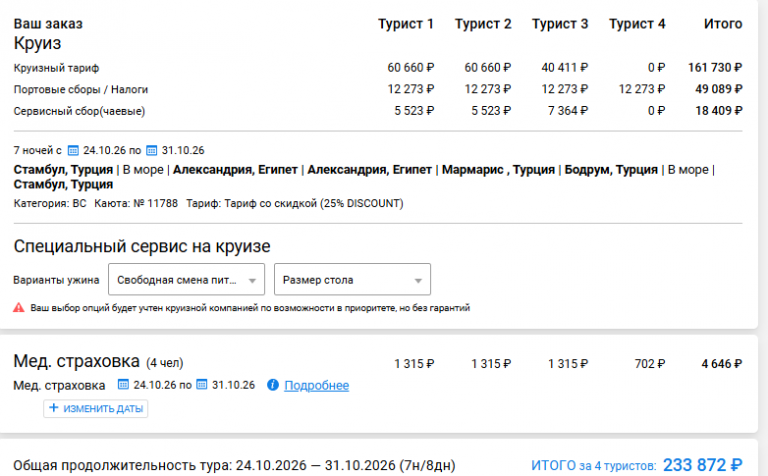This screenshot has width=768, height=476.
Task: Click the blue info icon near Подробнее
Action: pos(273,385)
